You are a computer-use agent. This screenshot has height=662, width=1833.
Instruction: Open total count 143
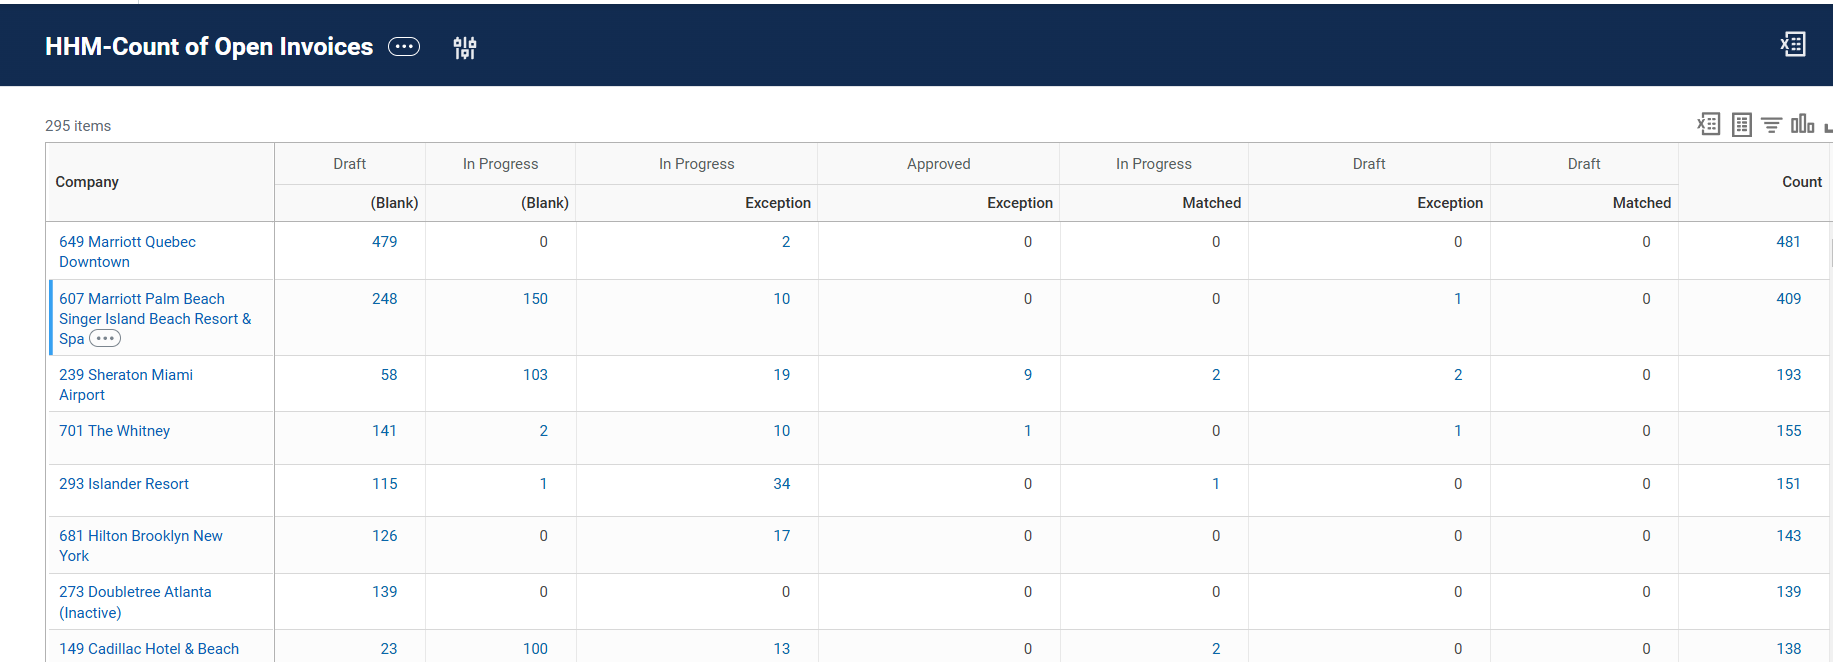click(1789, 536)
